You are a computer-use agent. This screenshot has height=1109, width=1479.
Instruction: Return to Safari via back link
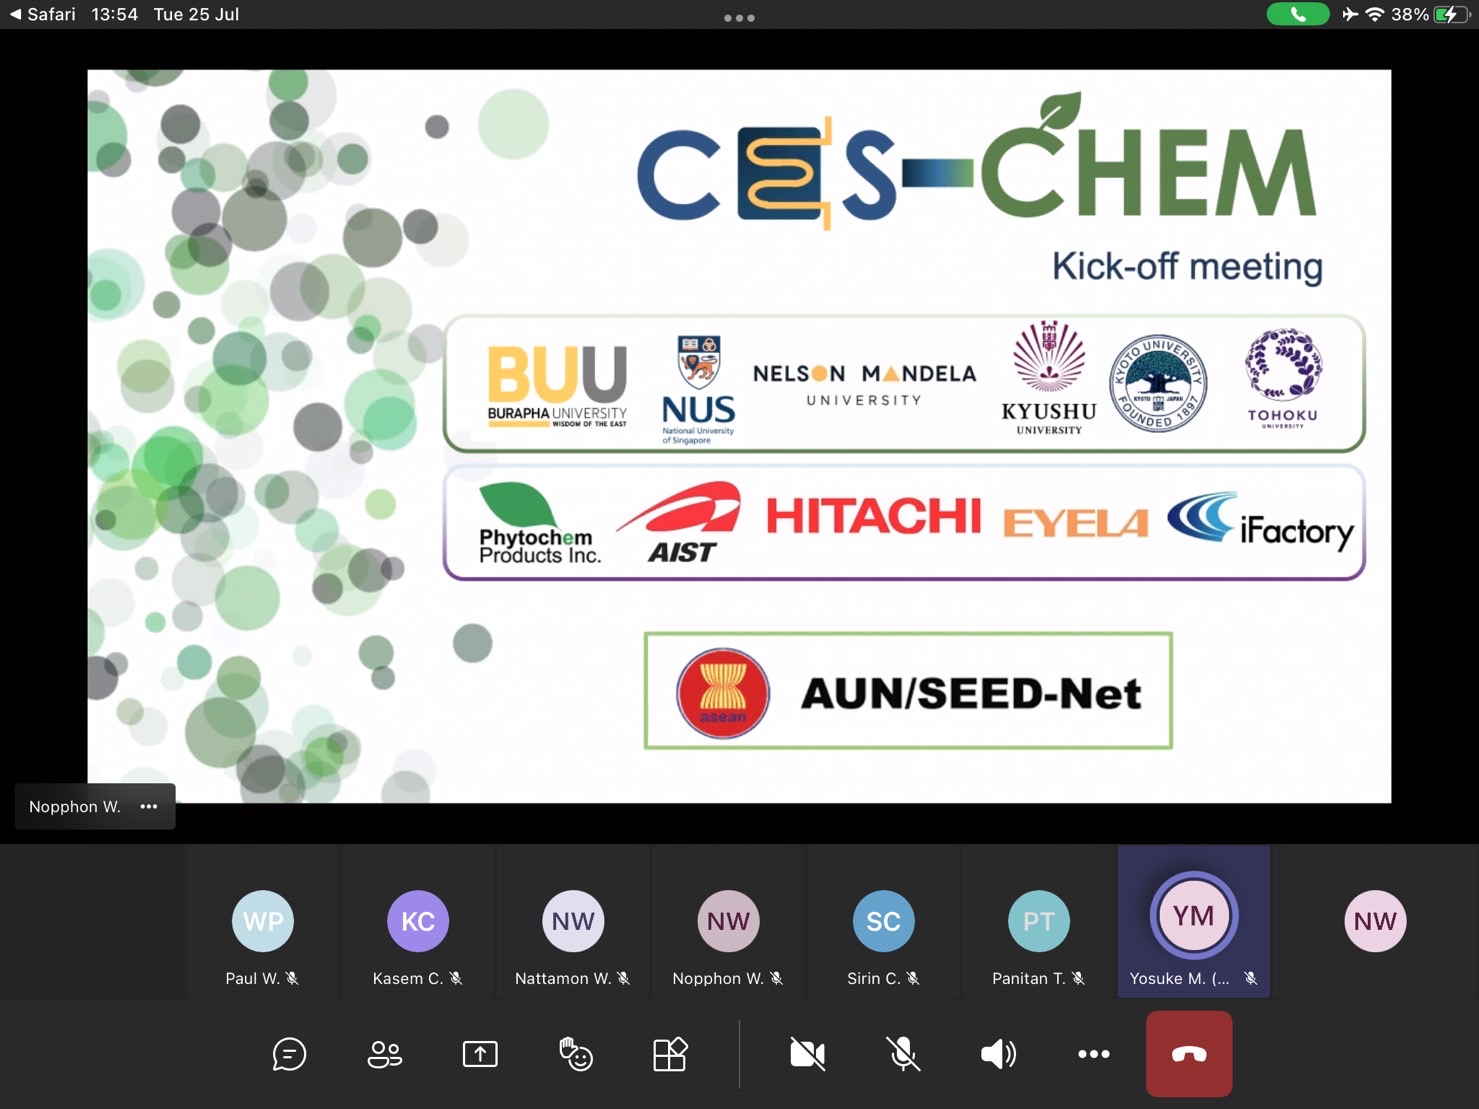click(x=42, y=14)
